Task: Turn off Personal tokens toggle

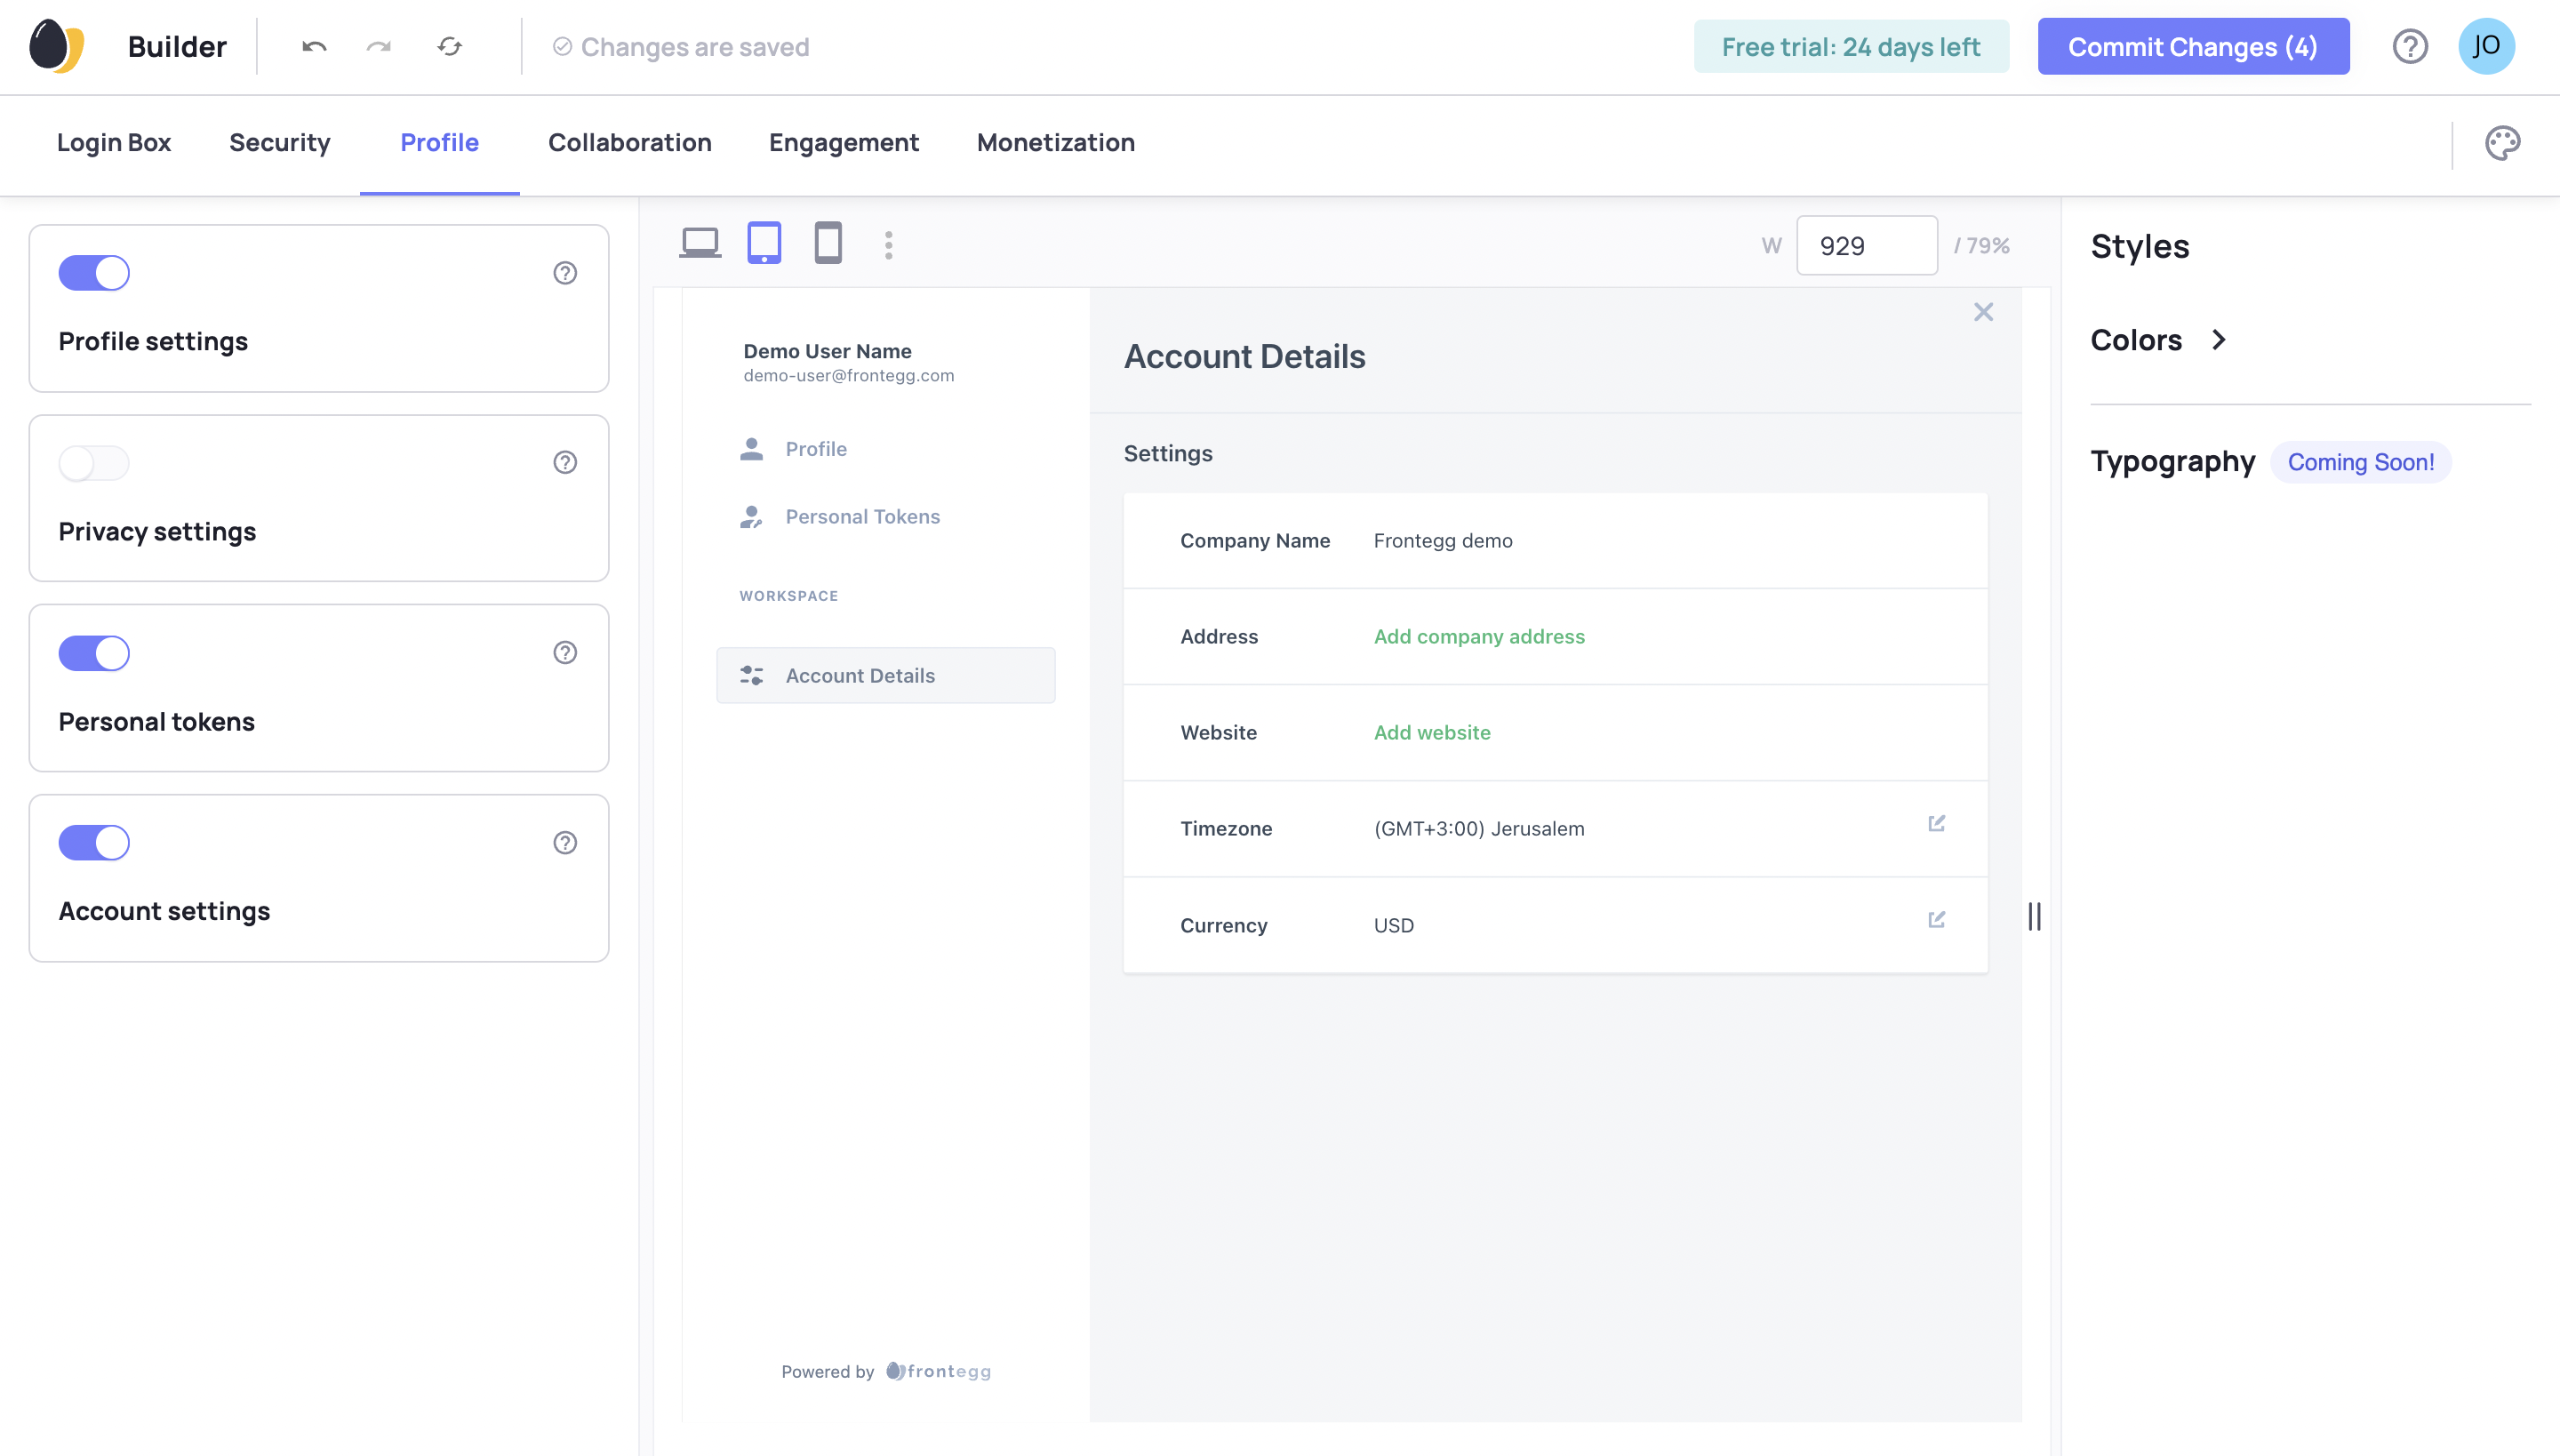Action: [94, 653]
